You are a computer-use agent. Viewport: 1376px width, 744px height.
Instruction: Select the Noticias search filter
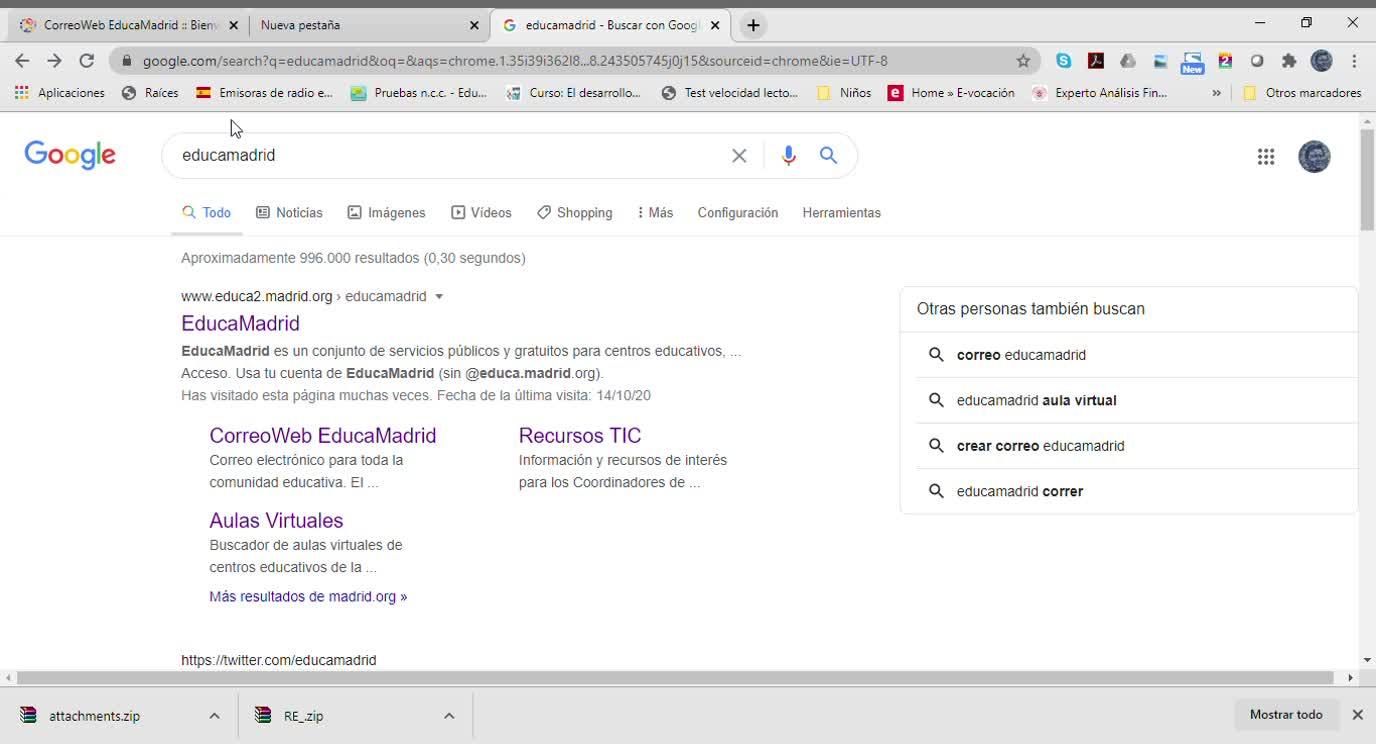pos(289,213)
